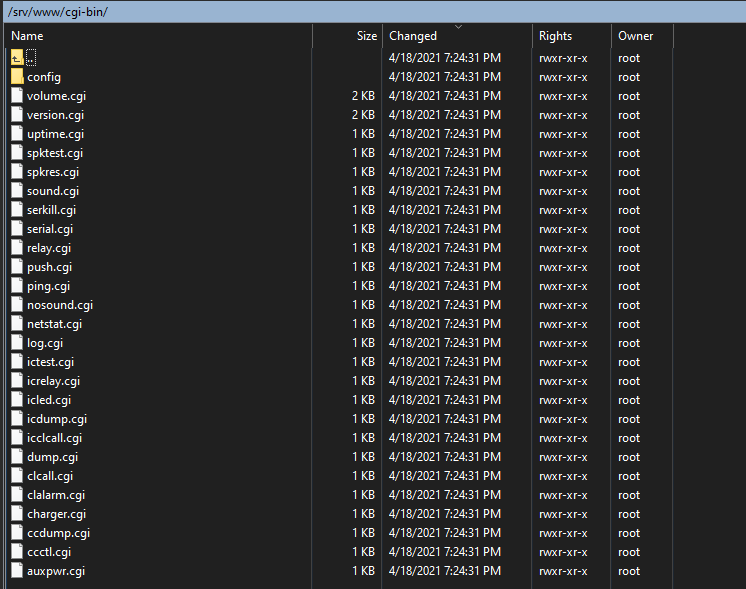Select the version.cgi file name
The image size is (746, 589).
(x=55, y=115)
